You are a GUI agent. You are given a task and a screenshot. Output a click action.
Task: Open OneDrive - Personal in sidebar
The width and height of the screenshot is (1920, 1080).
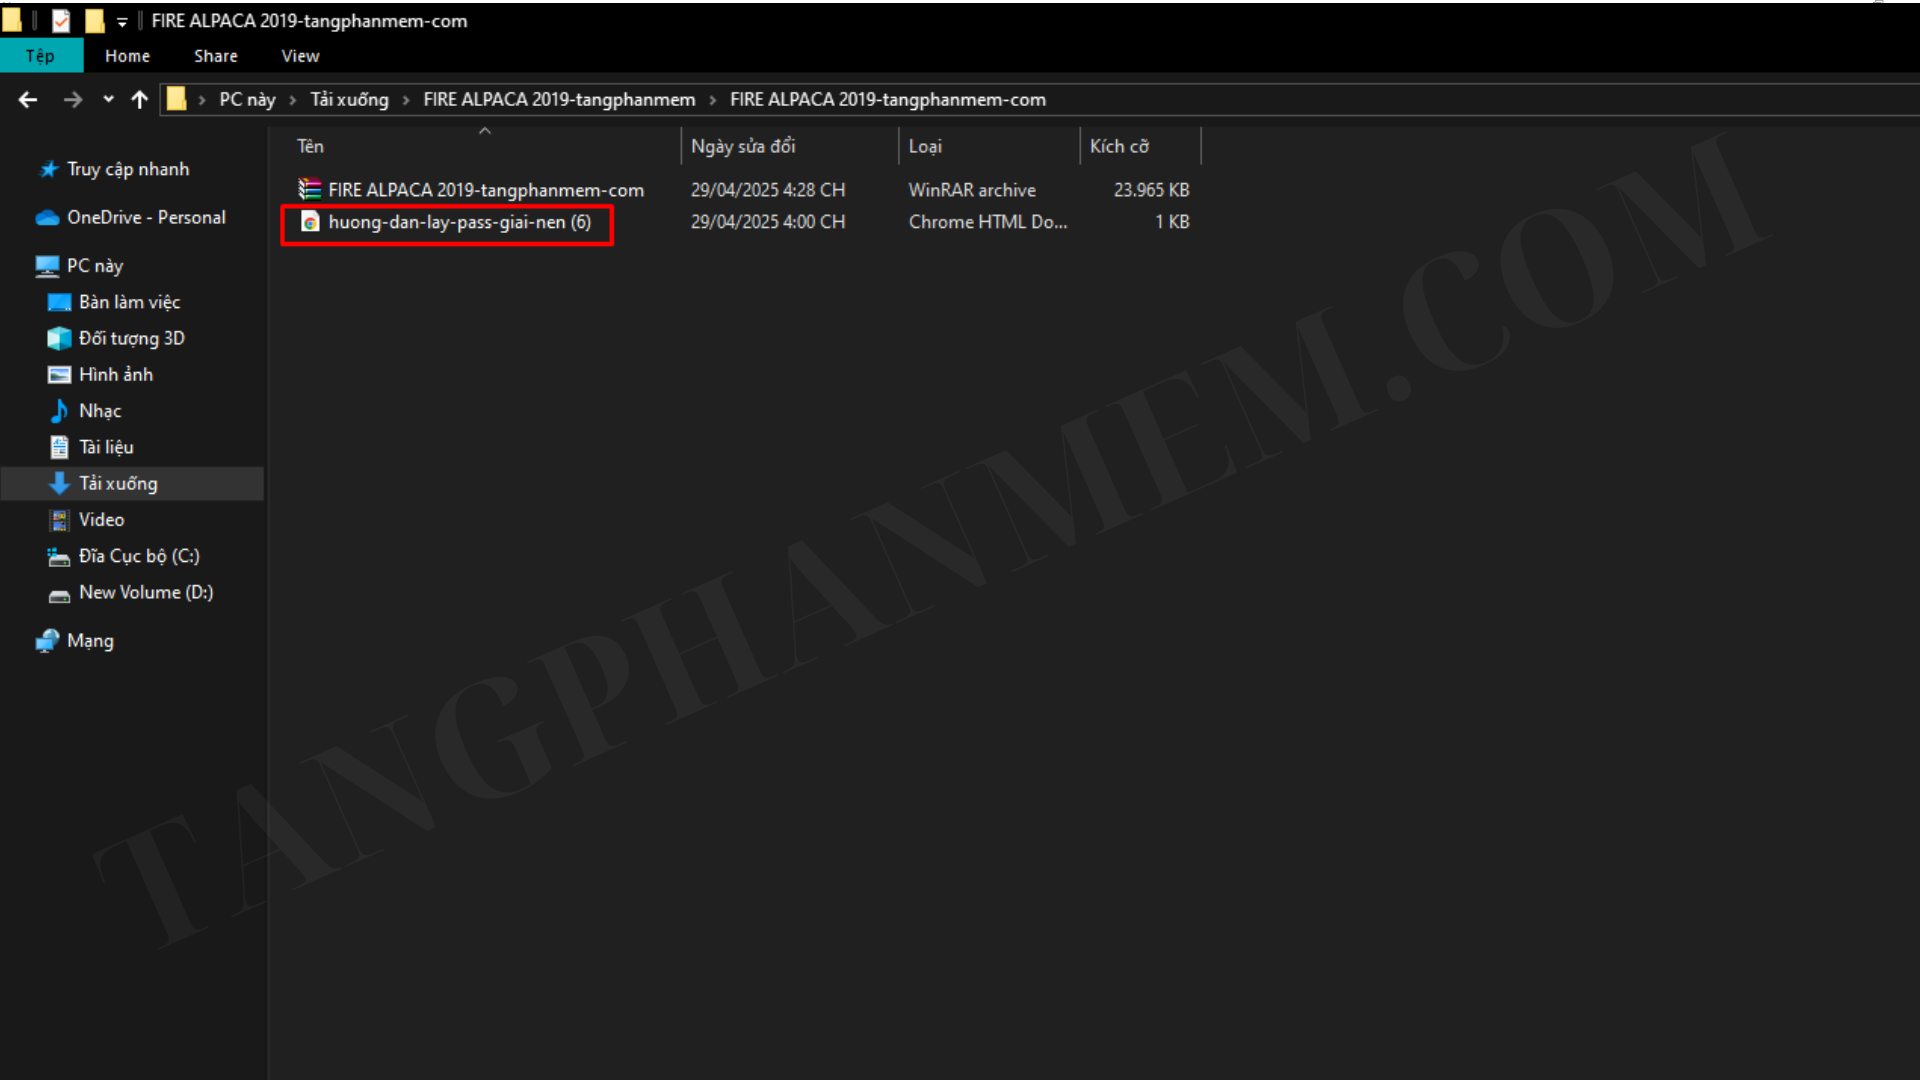coord(146,217)
